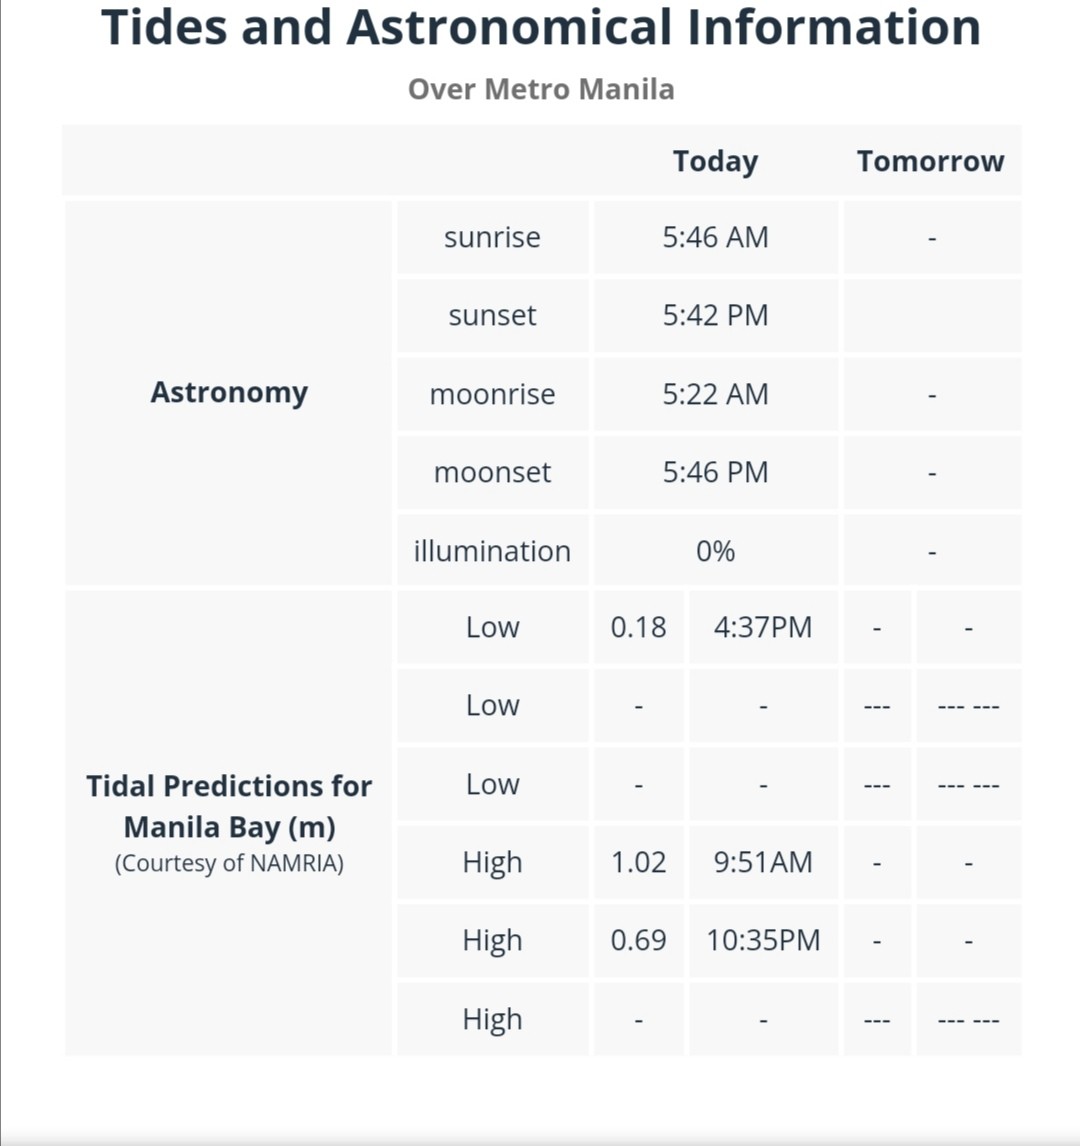1080x1146 pixels.
Task: Click the Today column header
Action: tap(715, 162)
